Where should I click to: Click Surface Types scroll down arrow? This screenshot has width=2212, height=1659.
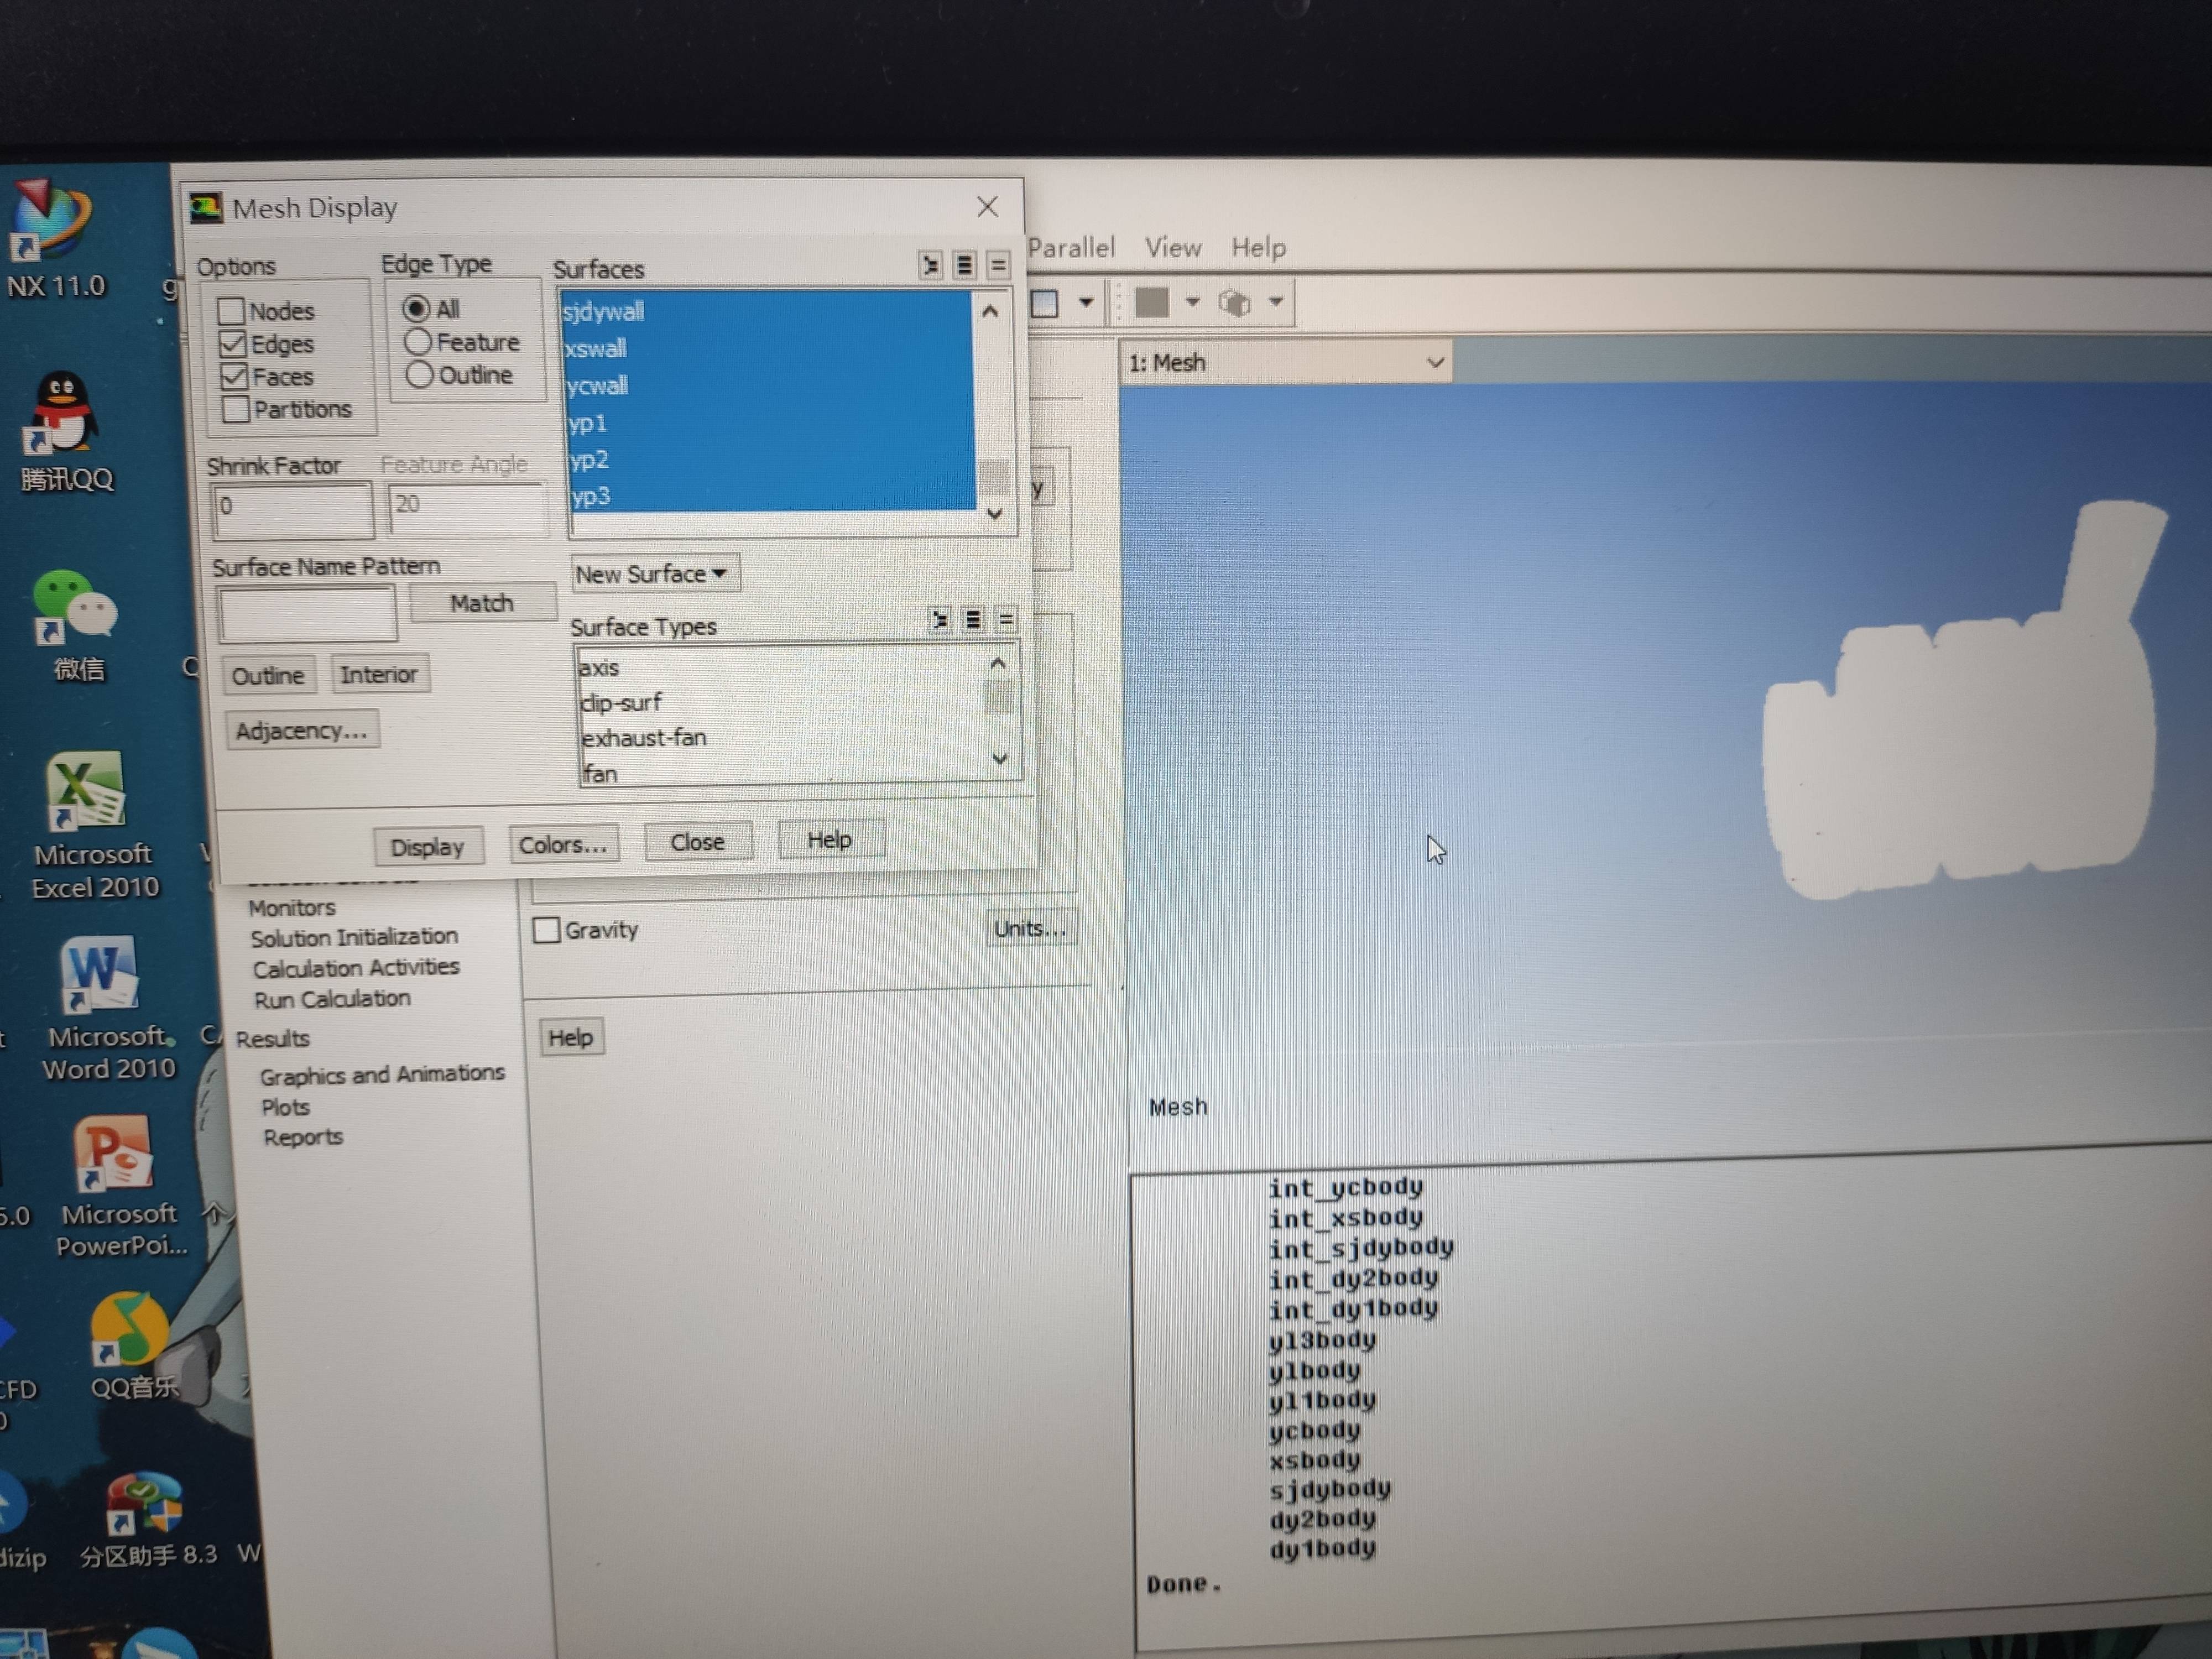tap(999, 759)
